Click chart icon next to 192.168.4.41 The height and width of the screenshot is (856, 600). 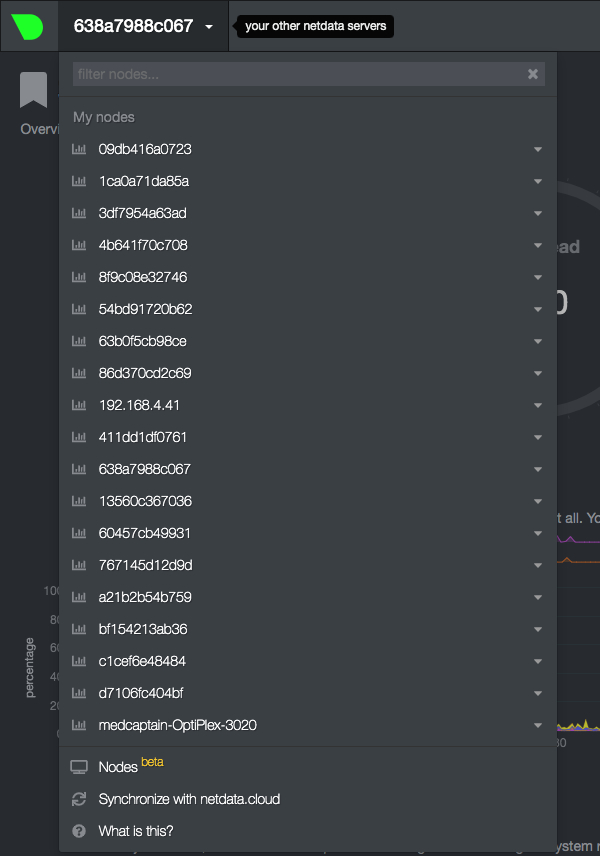[x=79, y=405]
